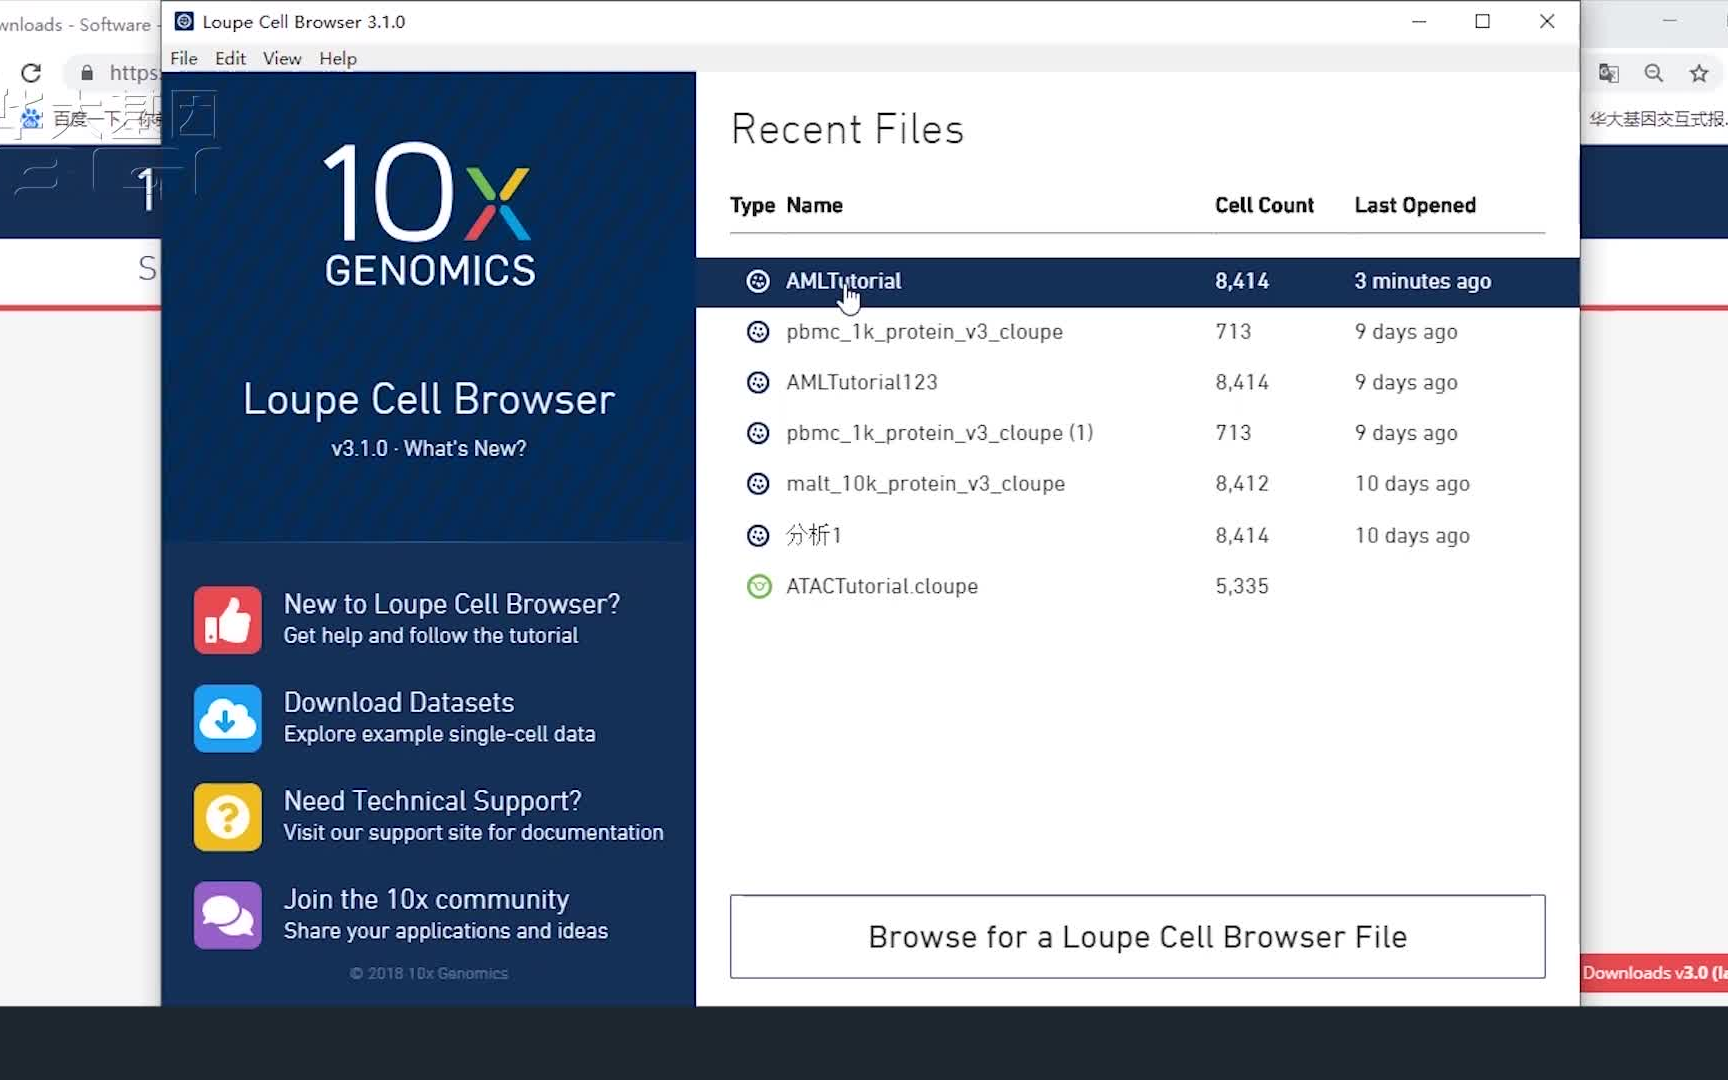The width and height of the screenshot is (1728, 1080).
Task: Click the 分析1 file type icon
Action: (x=758, y=535)
